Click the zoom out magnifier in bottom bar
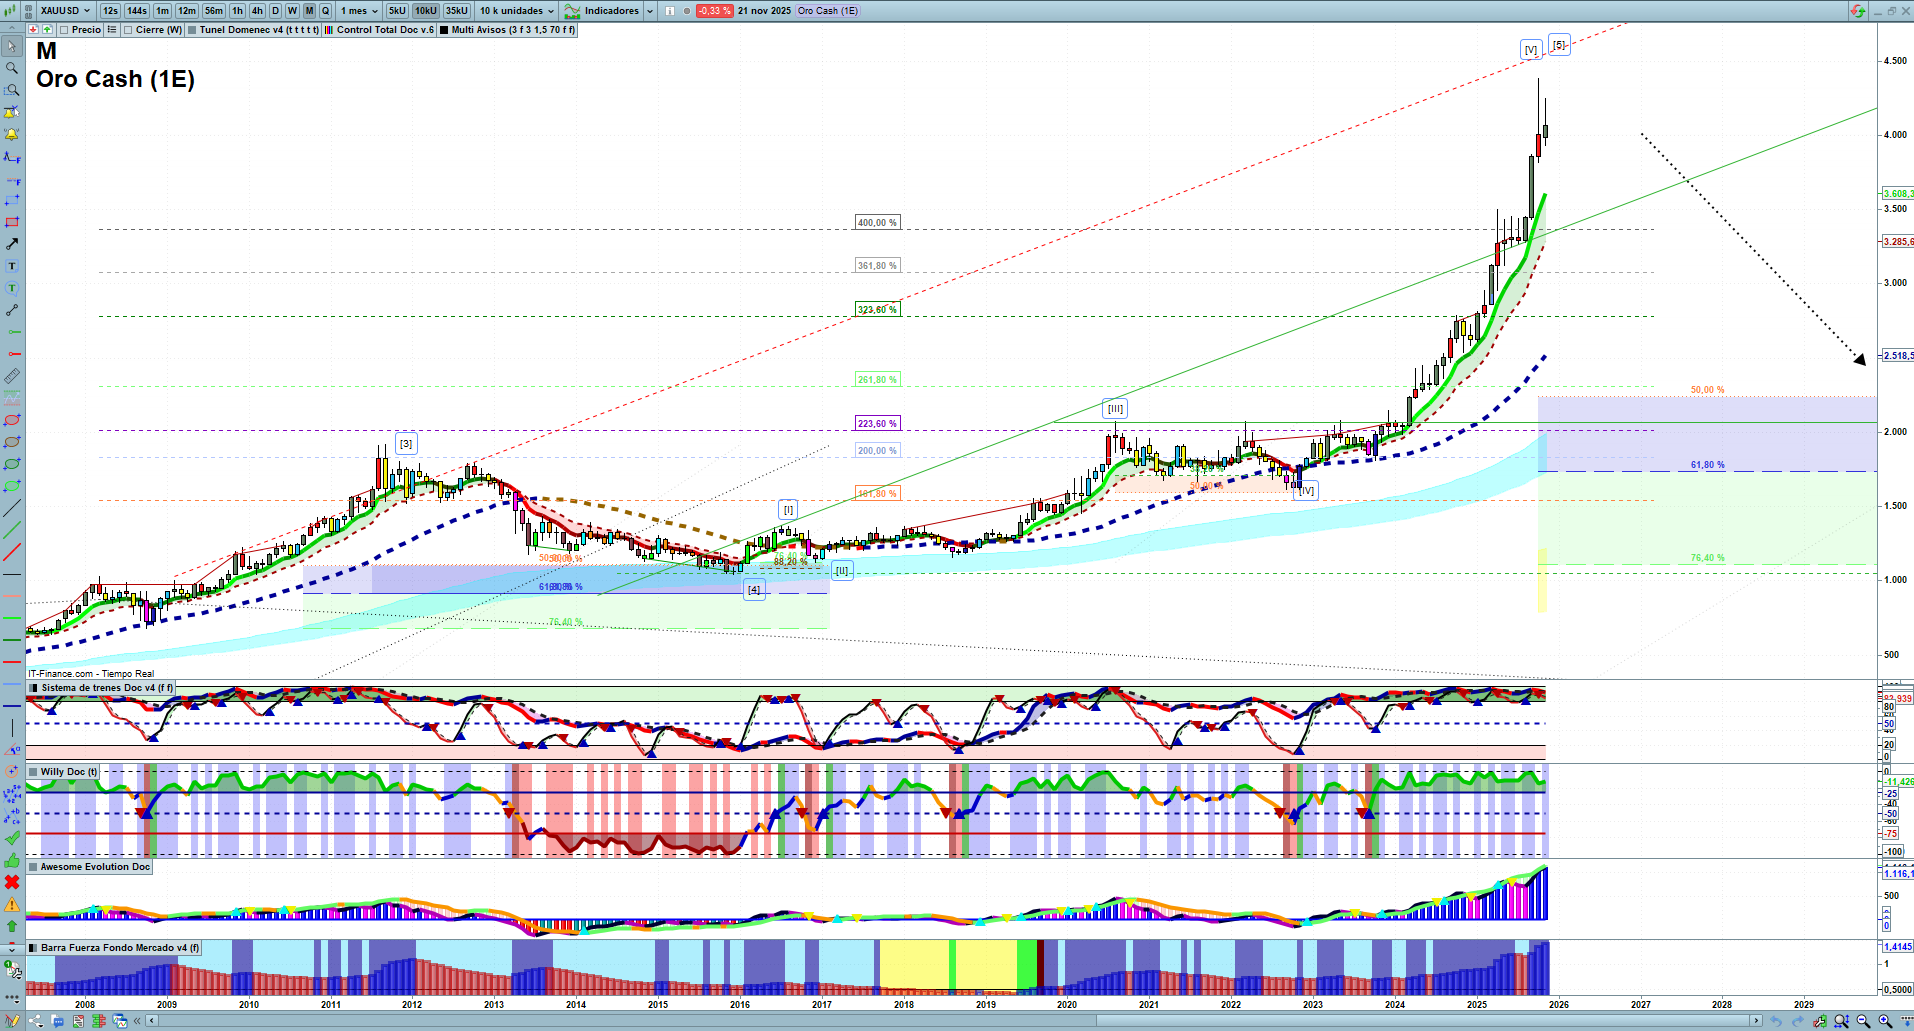Viewport: 1914px width, 1031px height. tap(1863, 1021)
